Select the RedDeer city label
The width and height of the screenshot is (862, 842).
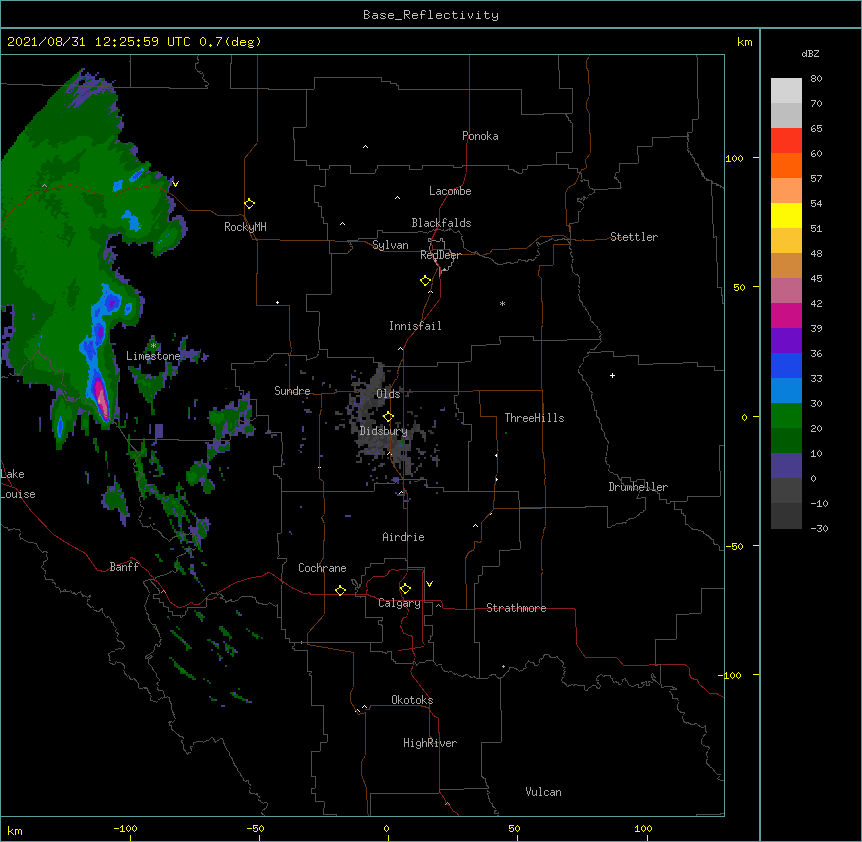(x=440, y=255)
